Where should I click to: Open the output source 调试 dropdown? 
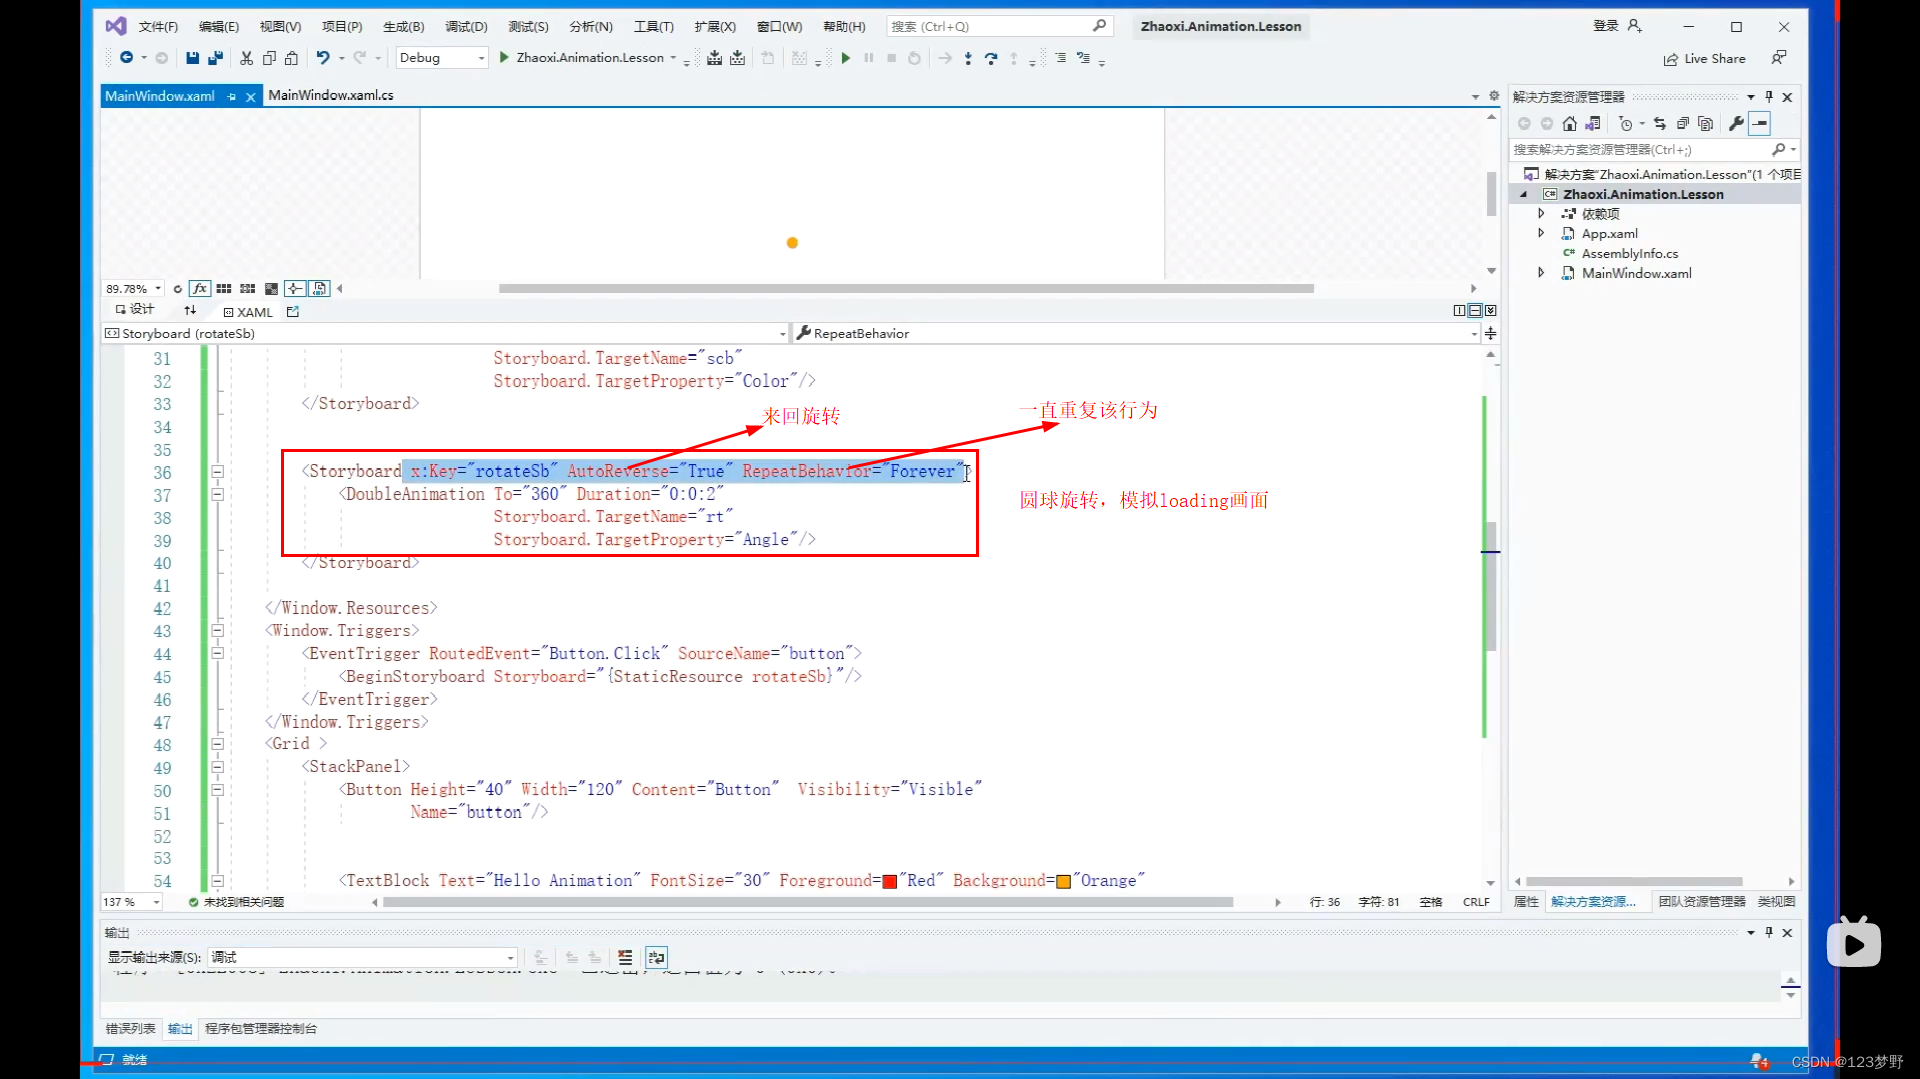(363, 957)
